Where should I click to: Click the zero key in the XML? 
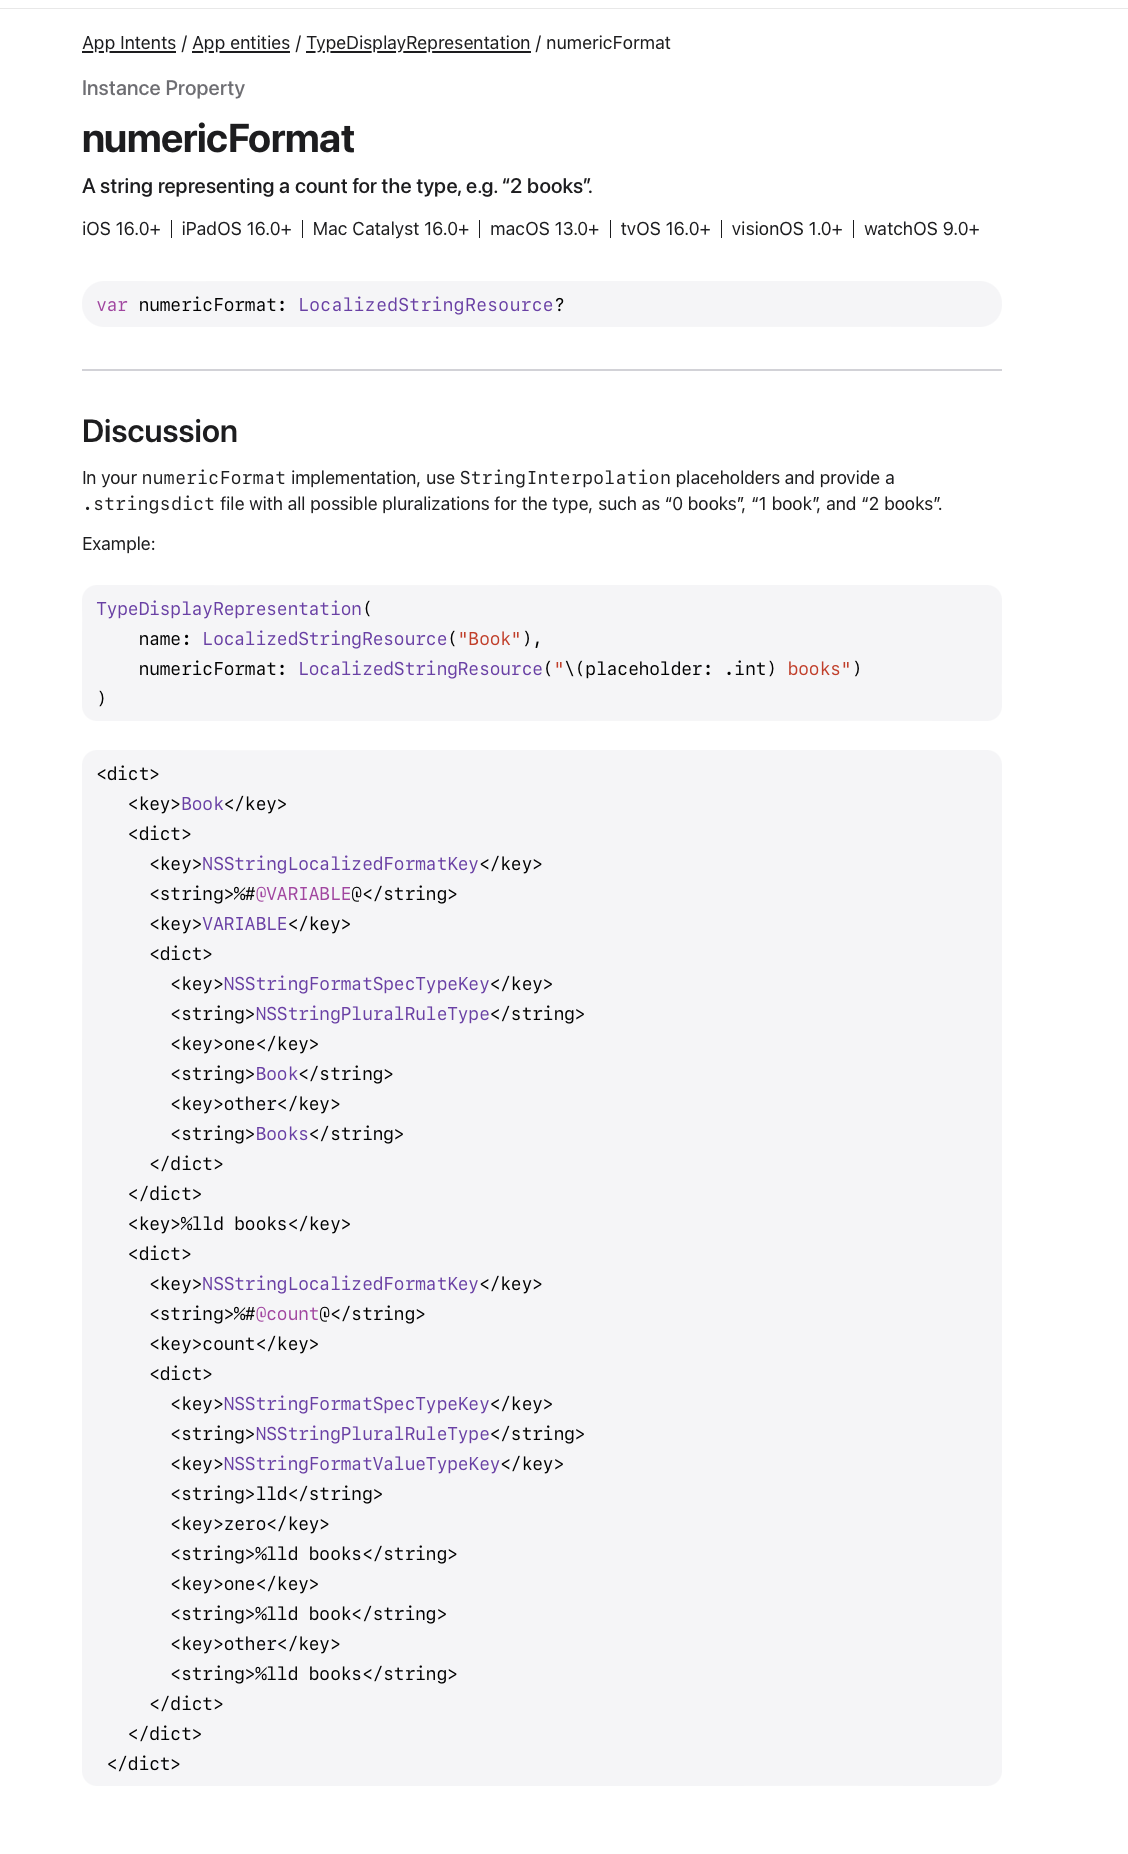(x=245, y=1524)
